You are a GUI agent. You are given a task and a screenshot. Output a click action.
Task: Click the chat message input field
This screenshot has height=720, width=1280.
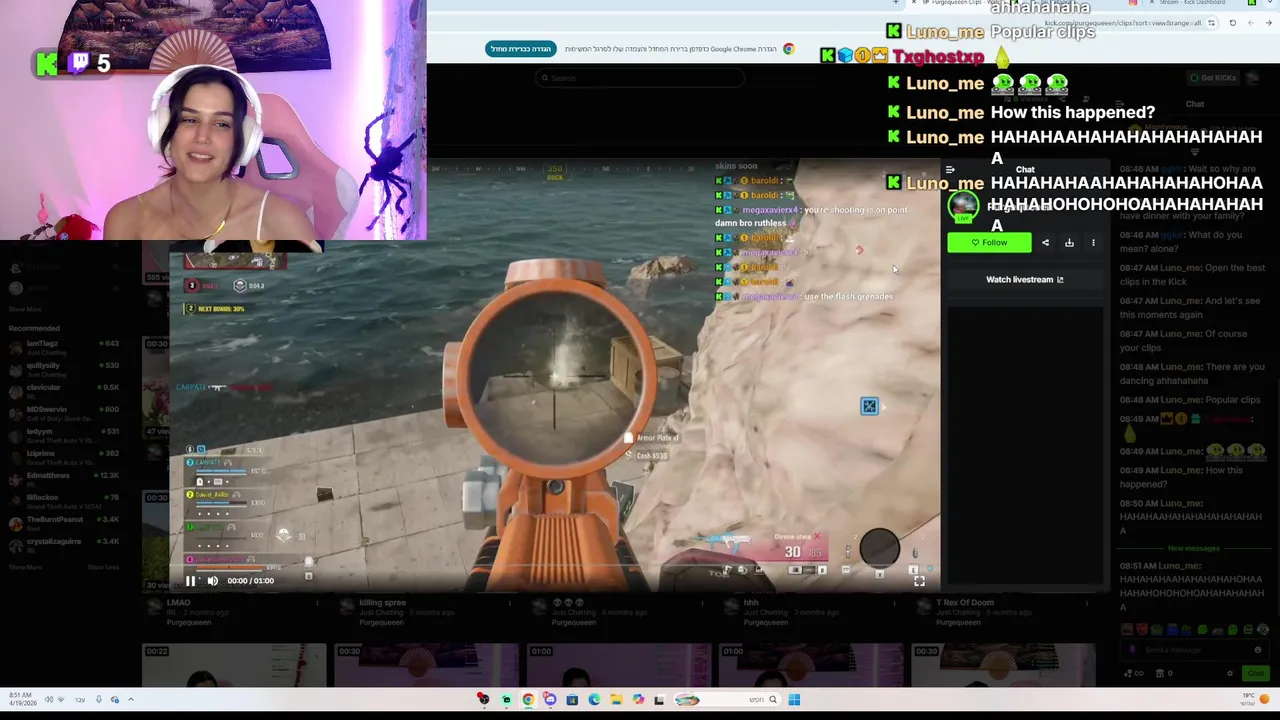1194,650
